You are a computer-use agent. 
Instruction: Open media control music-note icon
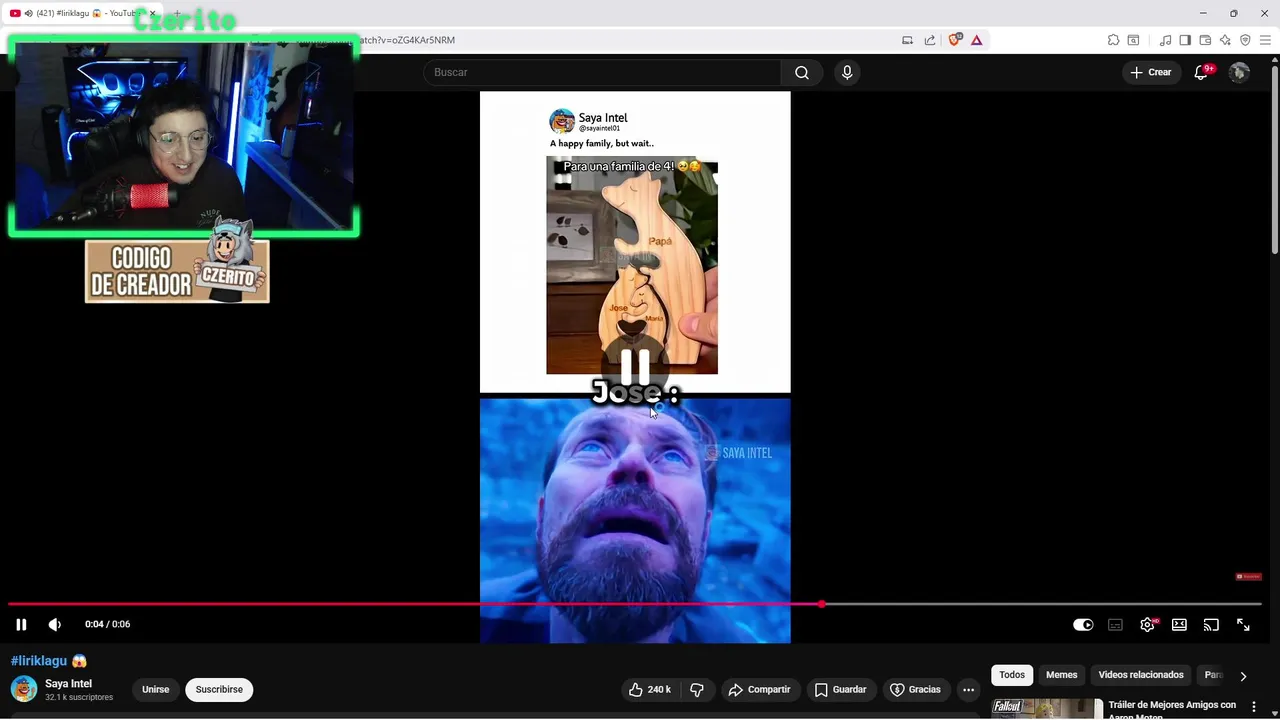point(1165,40)
